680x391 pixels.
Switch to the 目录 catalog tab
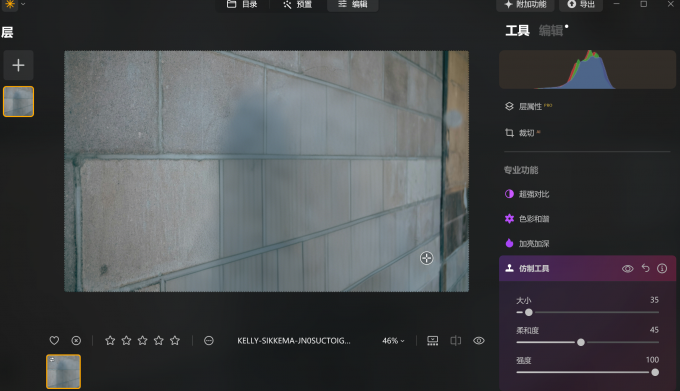(242, 4)
